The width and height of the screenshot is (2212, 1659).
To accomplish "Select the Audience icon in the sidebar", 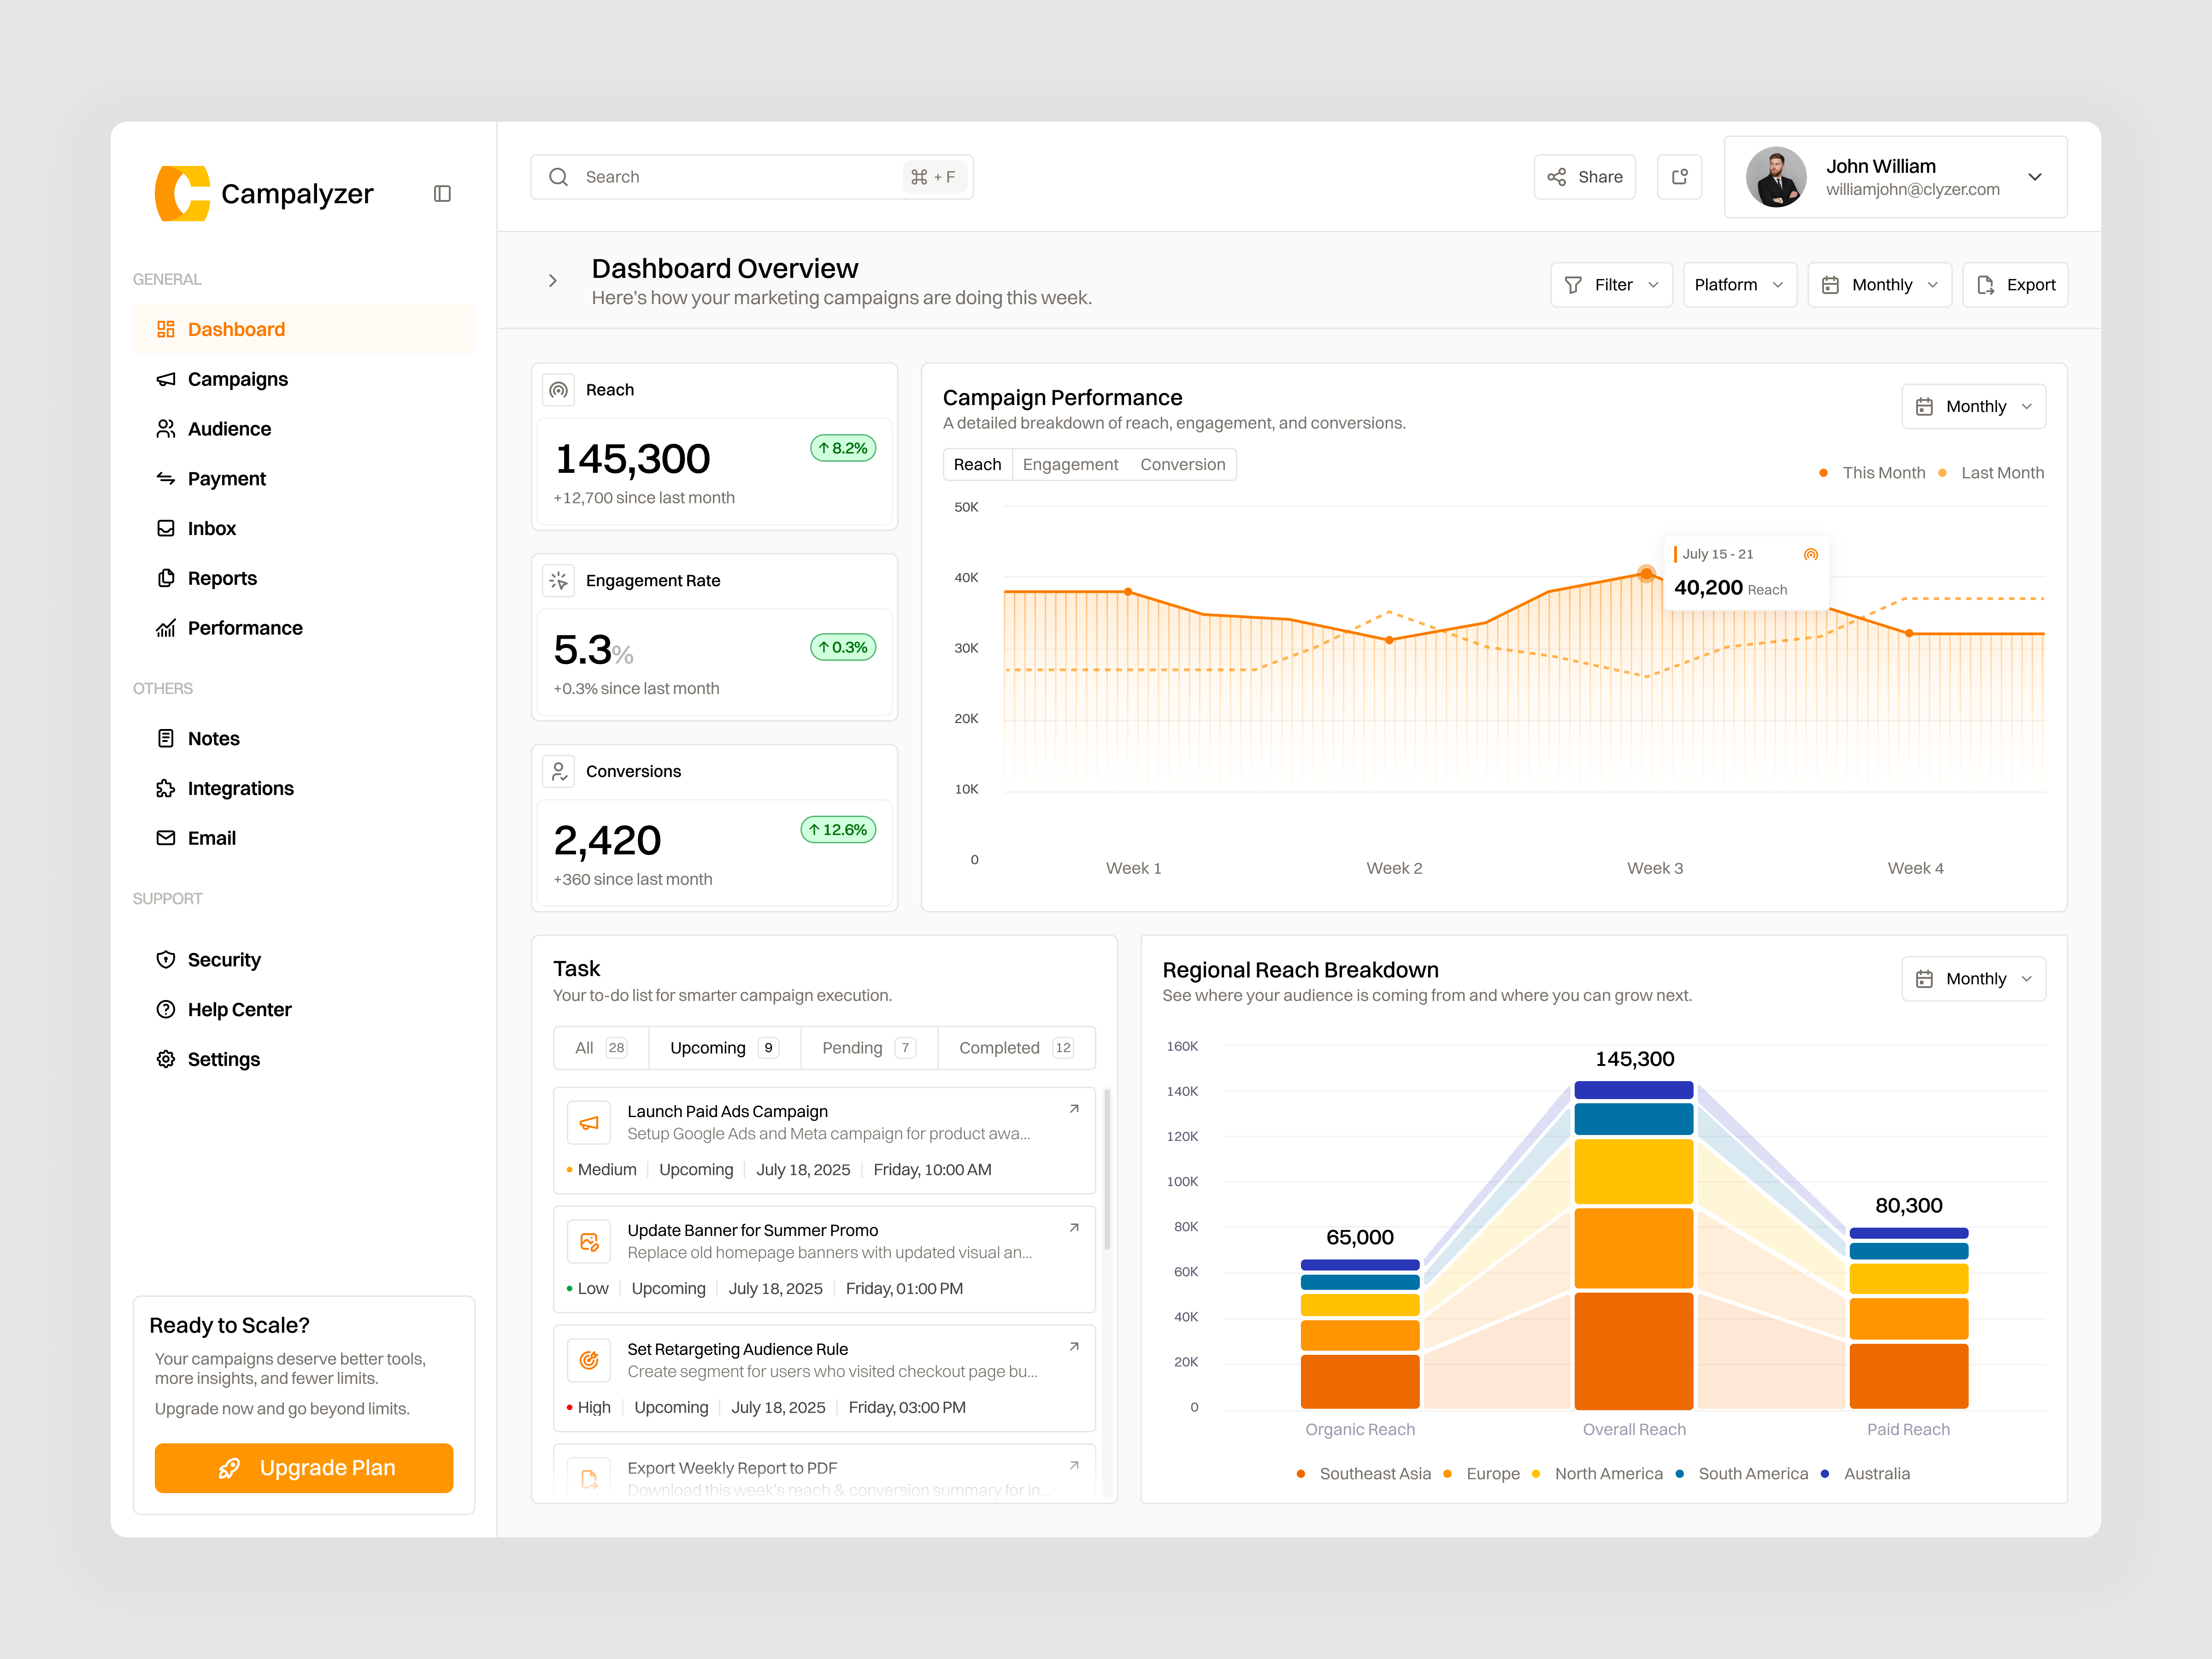I will pyautogui.click(x=166, y=428).
